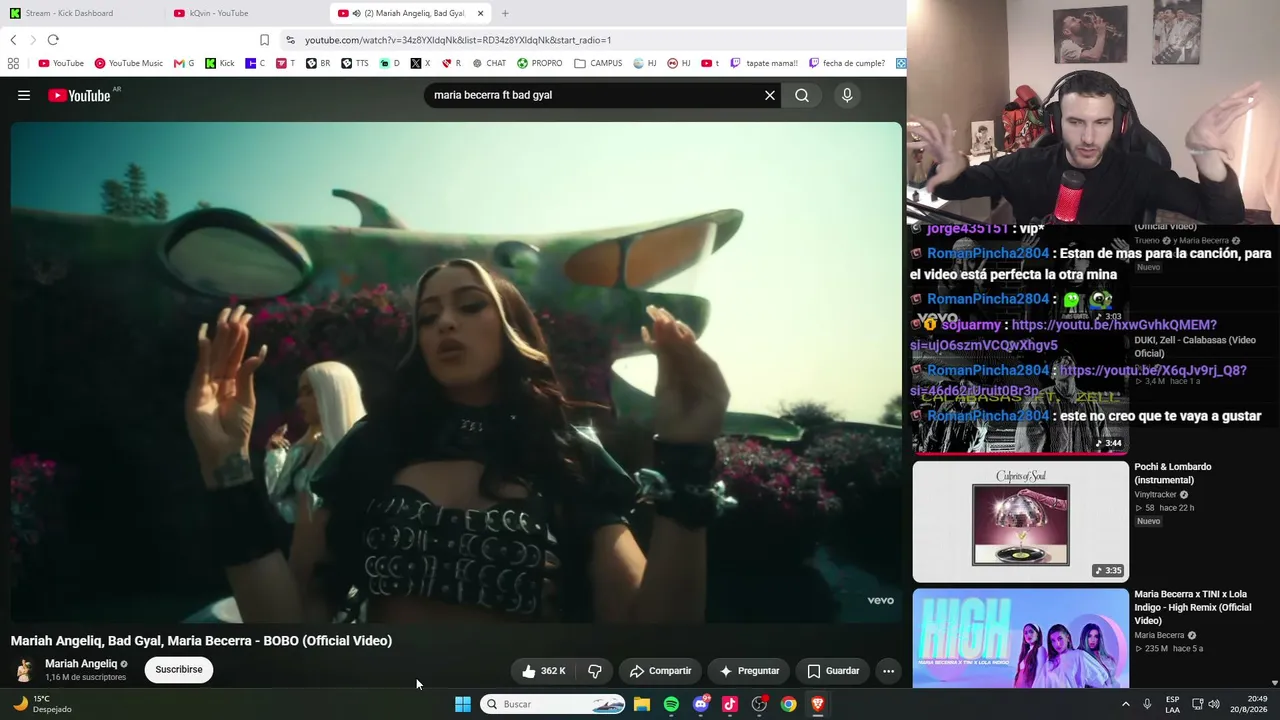Open the Preguntar AI button
This screenshot has width=1280, height=720.
point(749,671)
